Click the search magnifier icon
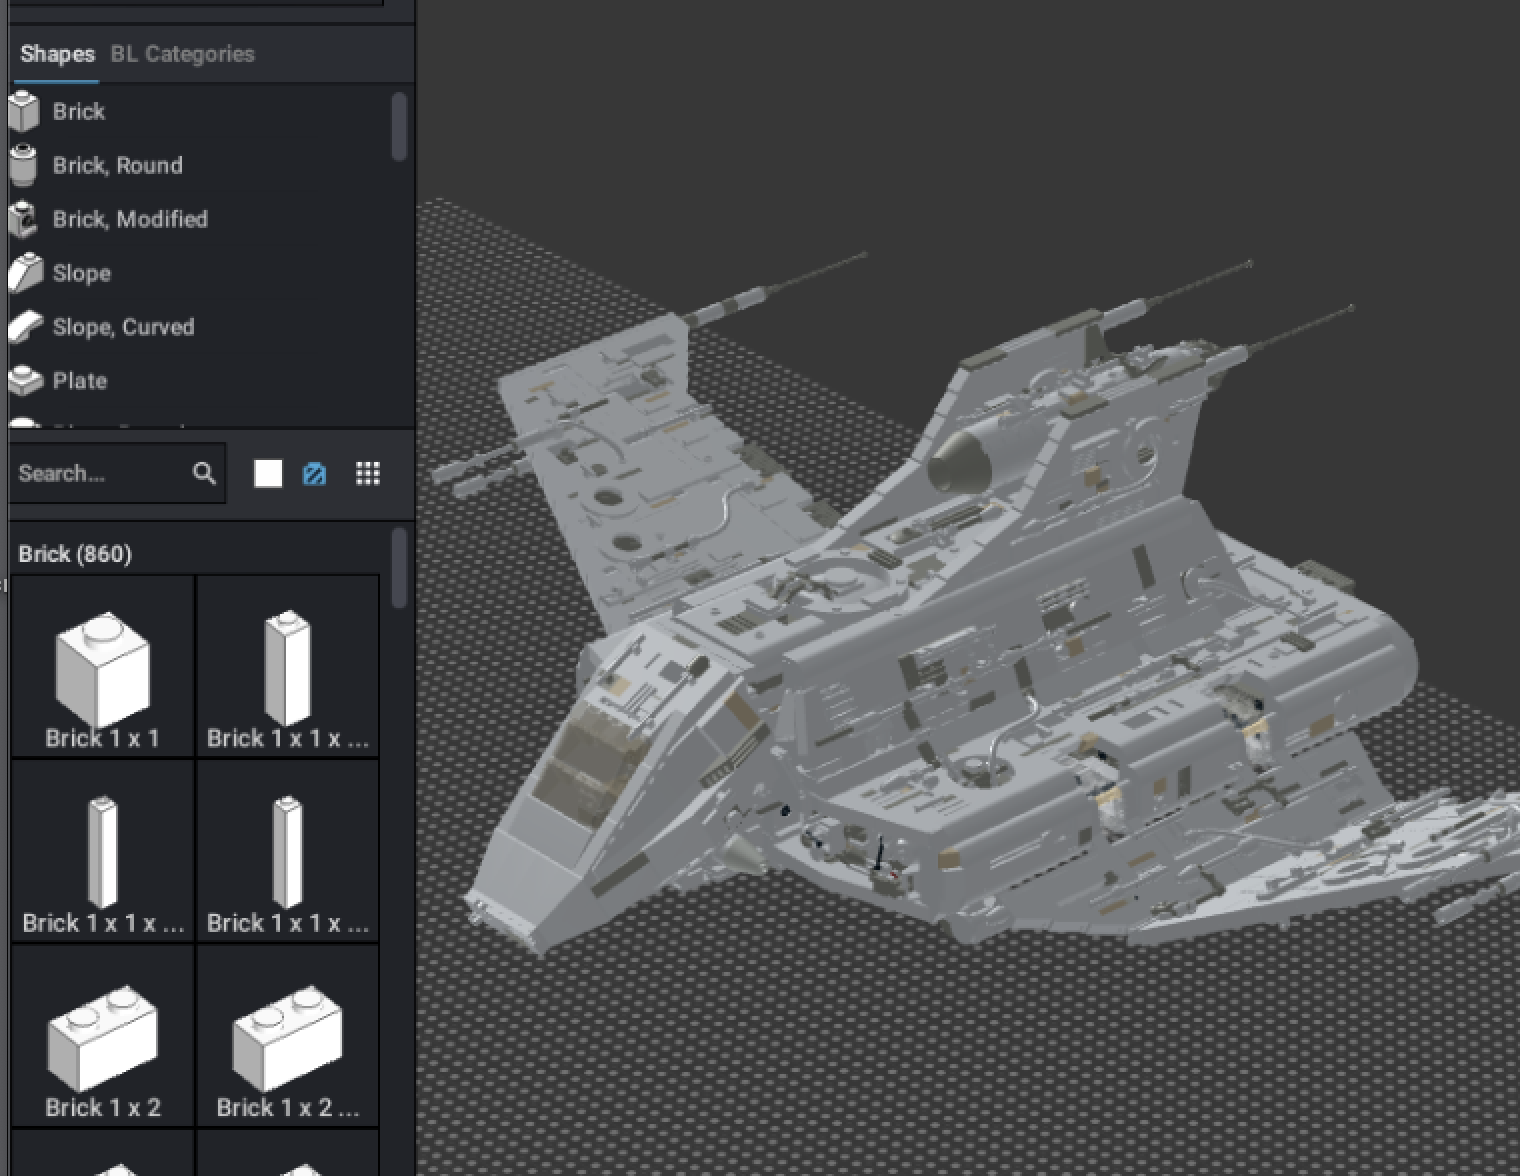Image resolution: width=1520 pixels, height=1176 pixels. click(x=205, y=472)
